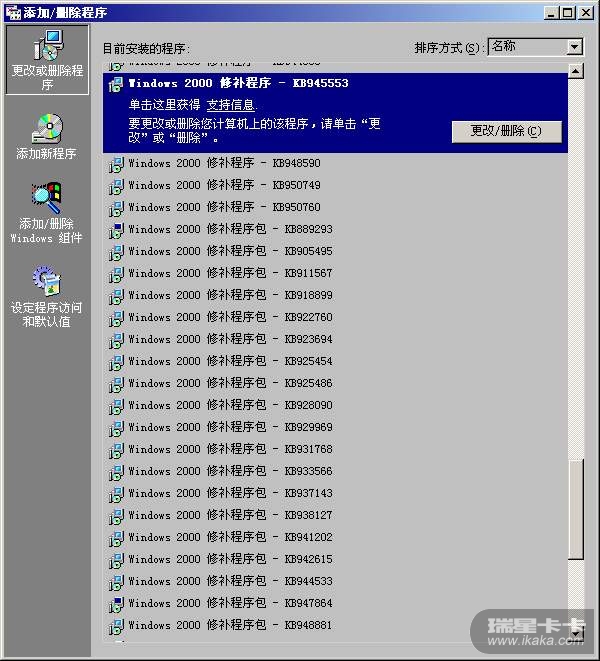Image resolution: width=600 pixels, height=661 pixels.
Task: Click the scrollbar track above the thumb
Action: (x=576, y=268)
